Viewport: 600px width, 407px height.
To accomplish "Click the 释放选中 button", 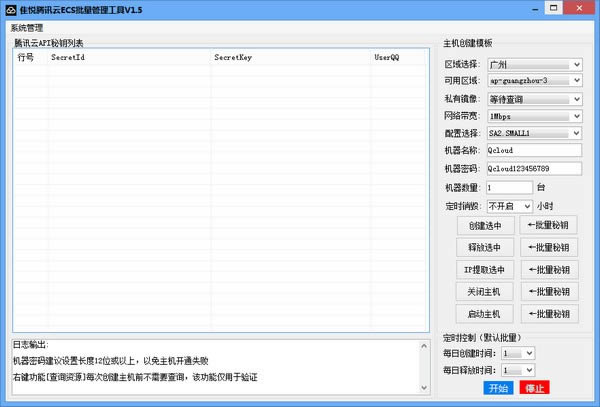I will 485,248.
